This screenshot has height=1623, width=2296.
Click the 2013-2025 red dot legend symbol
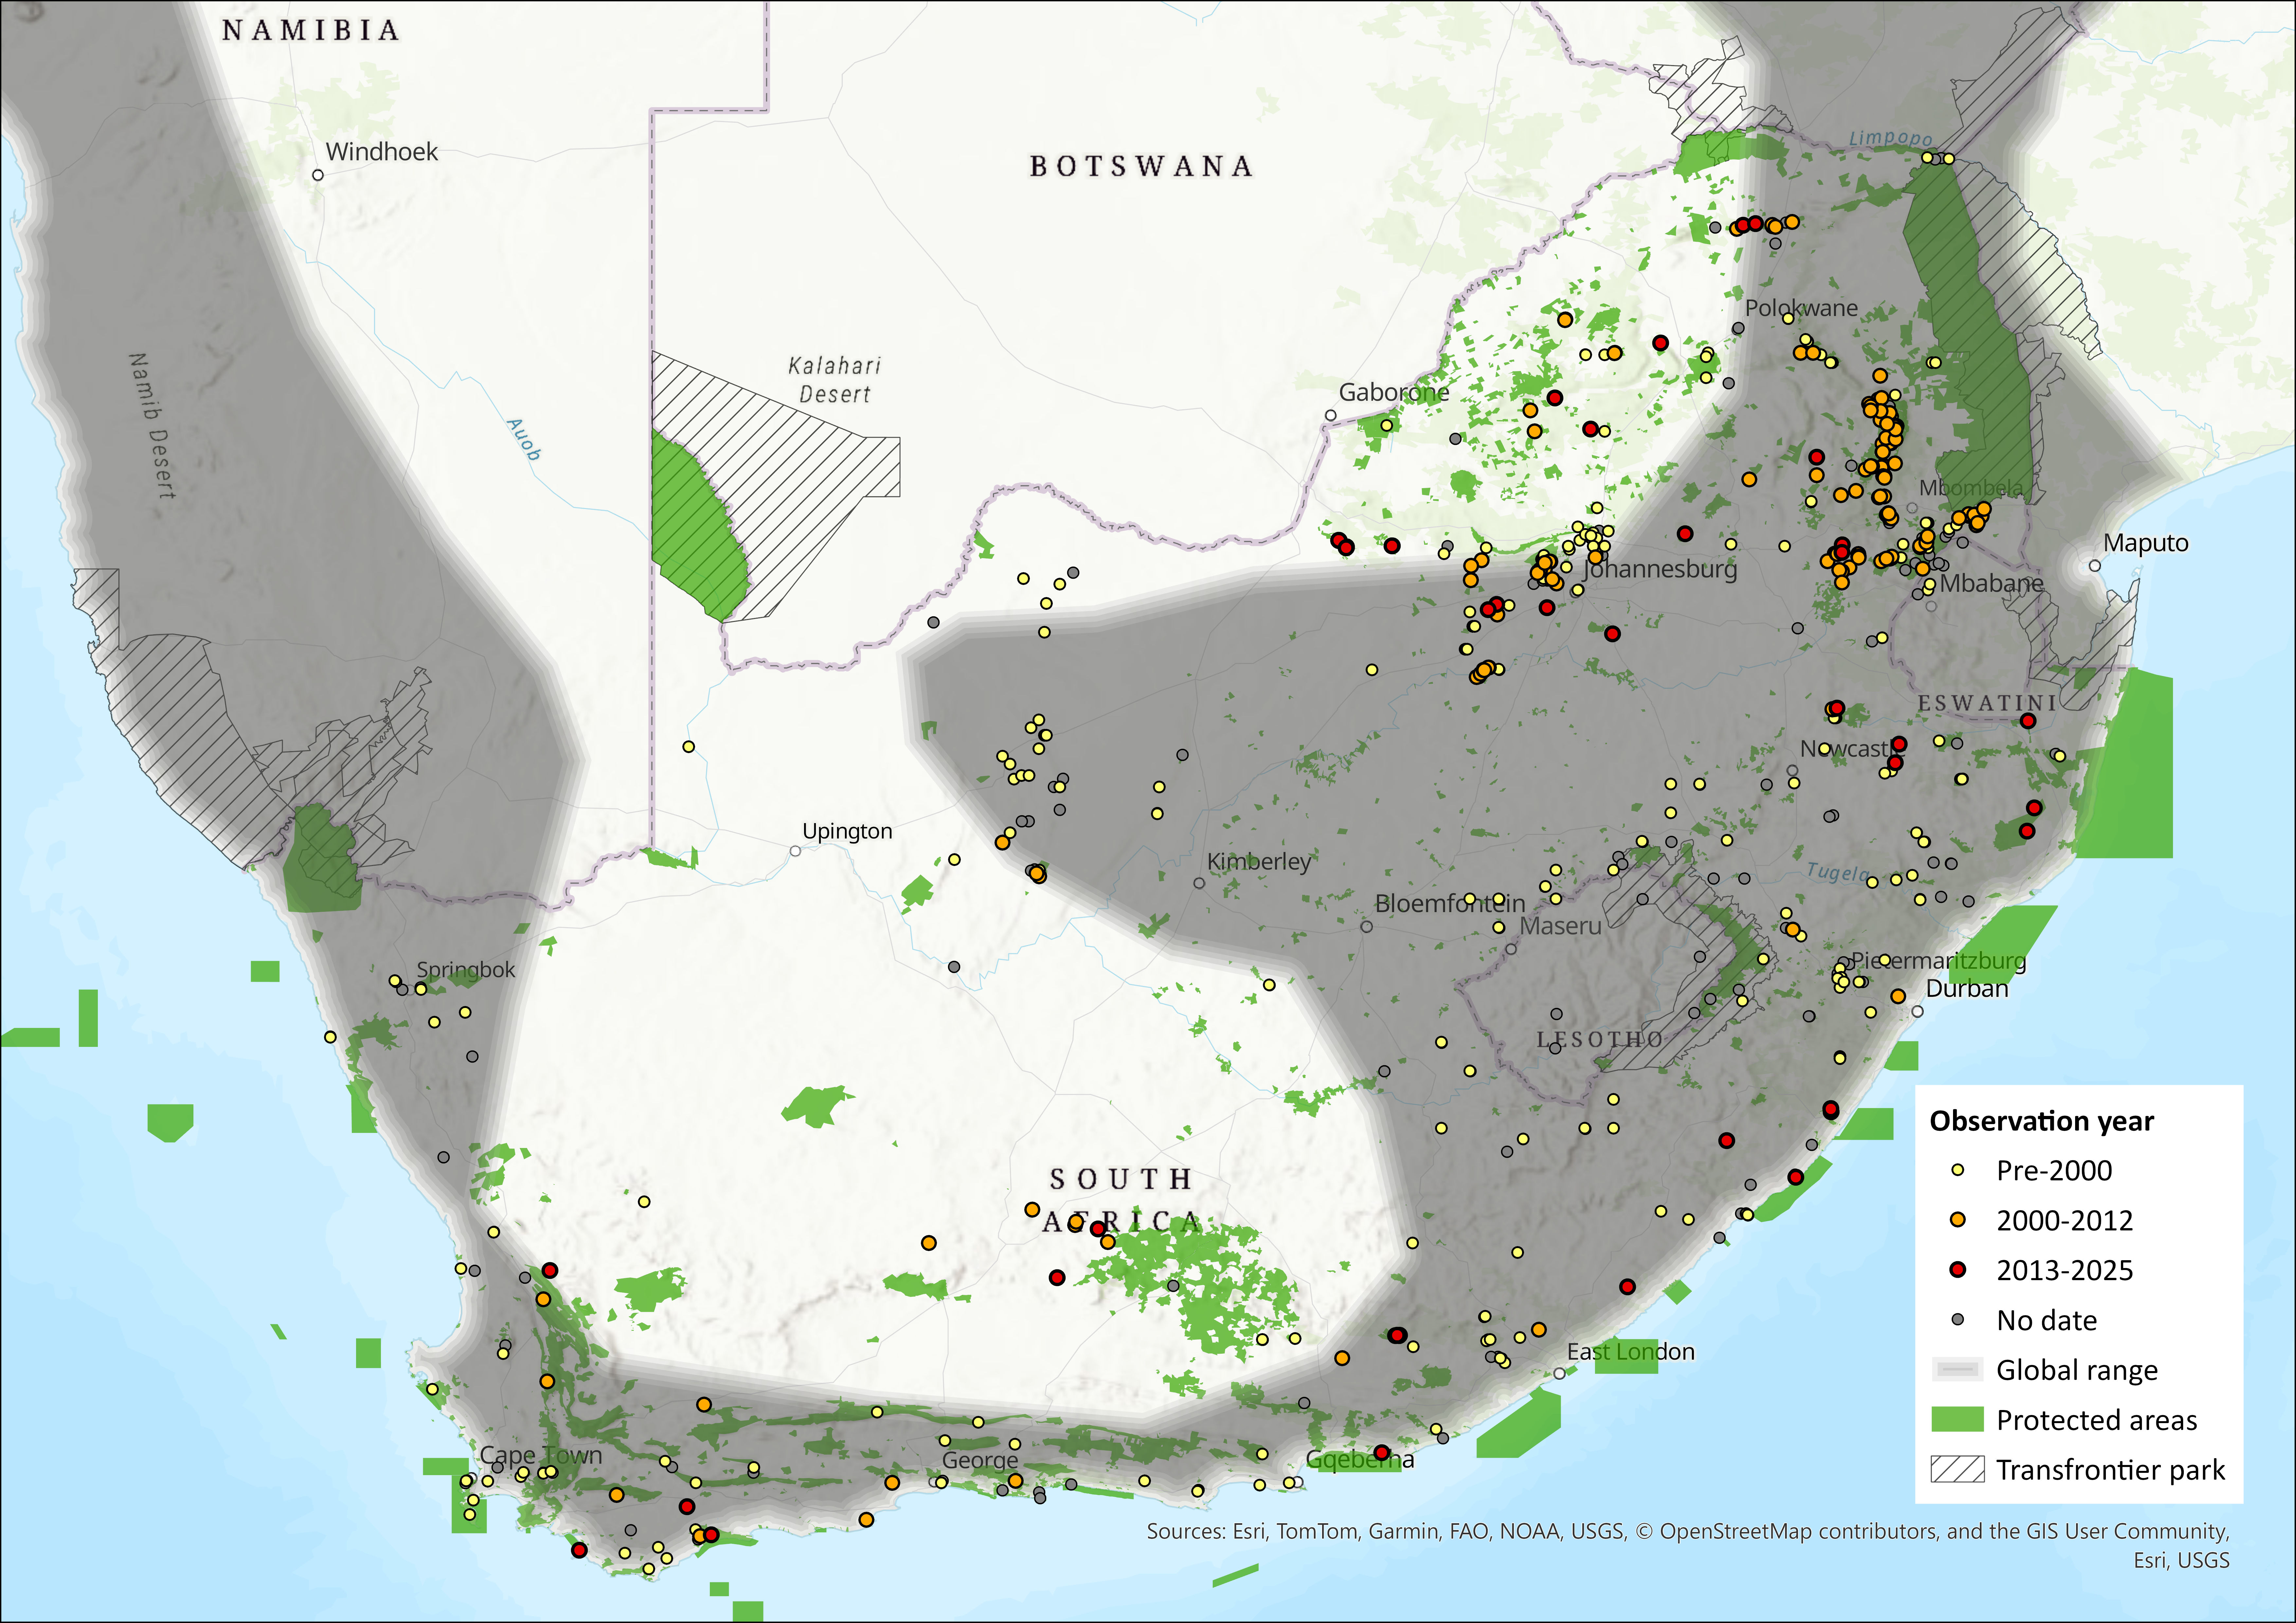click(x=1958, y=1270)
